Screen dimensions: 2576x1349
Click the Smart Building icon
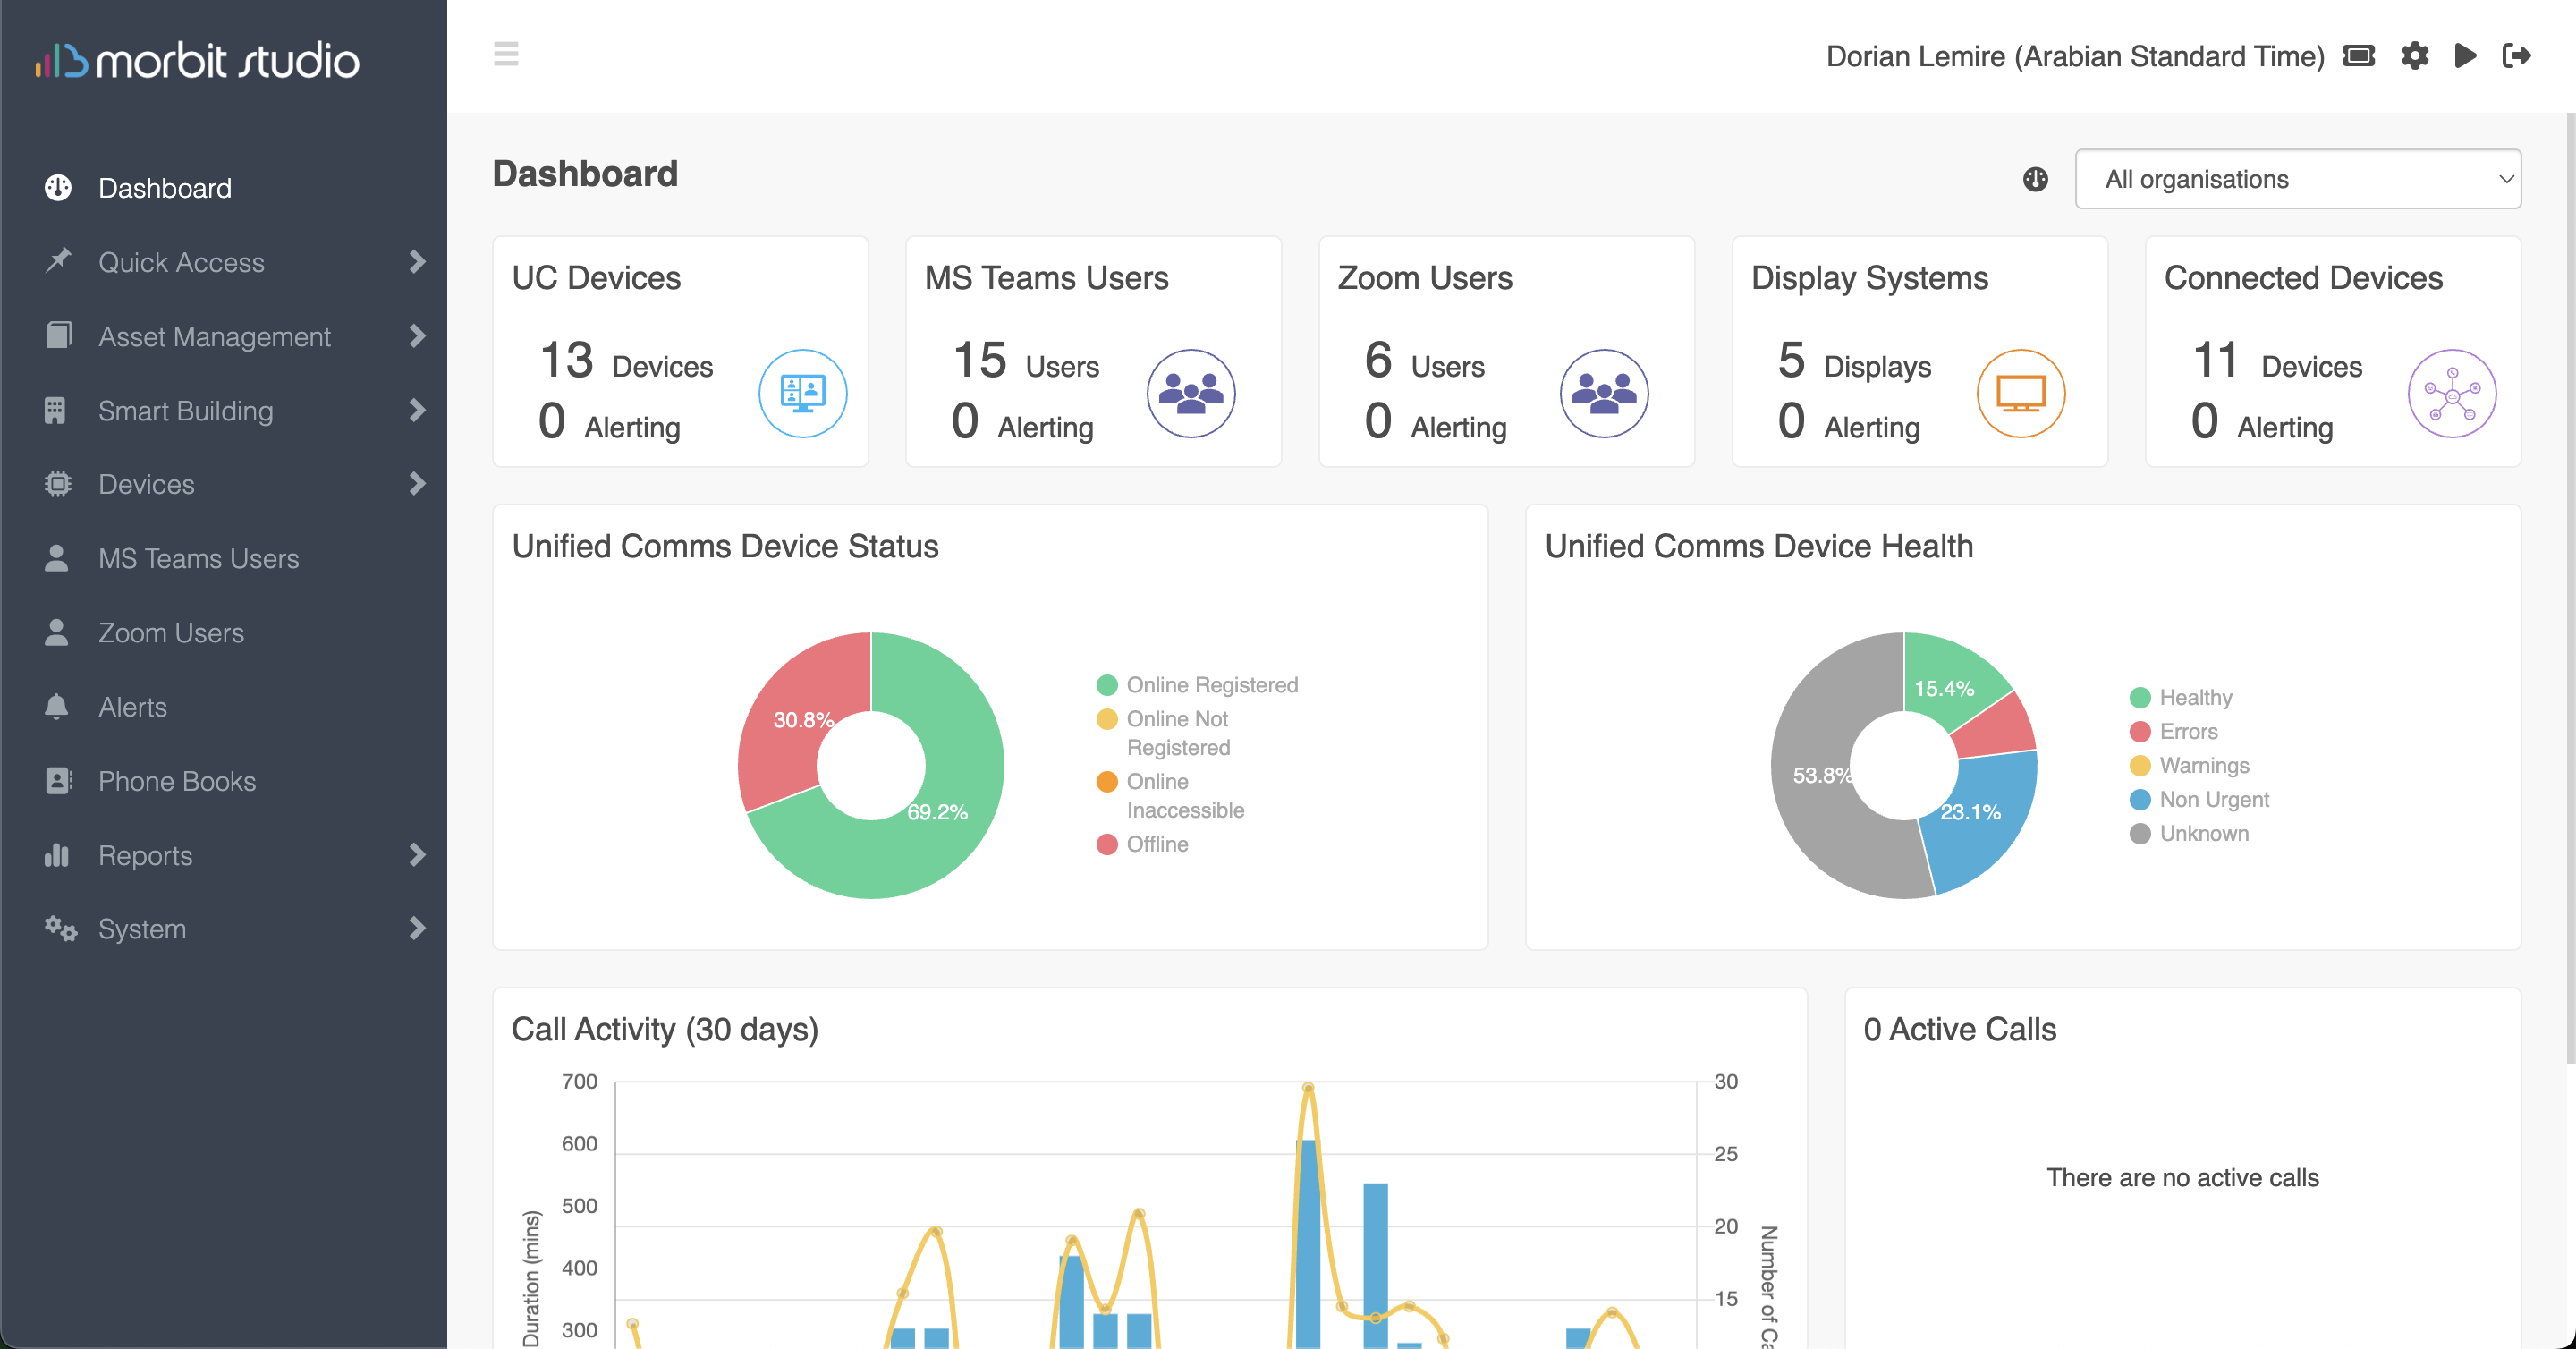(x=55, y=410)
